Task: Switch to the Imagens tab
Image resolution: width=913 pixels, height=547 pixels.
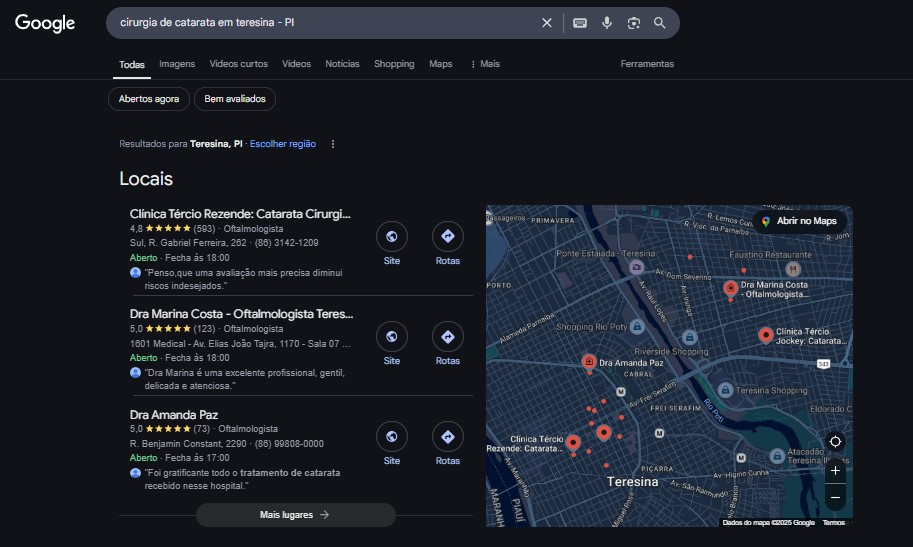Action: pos(177,64)
